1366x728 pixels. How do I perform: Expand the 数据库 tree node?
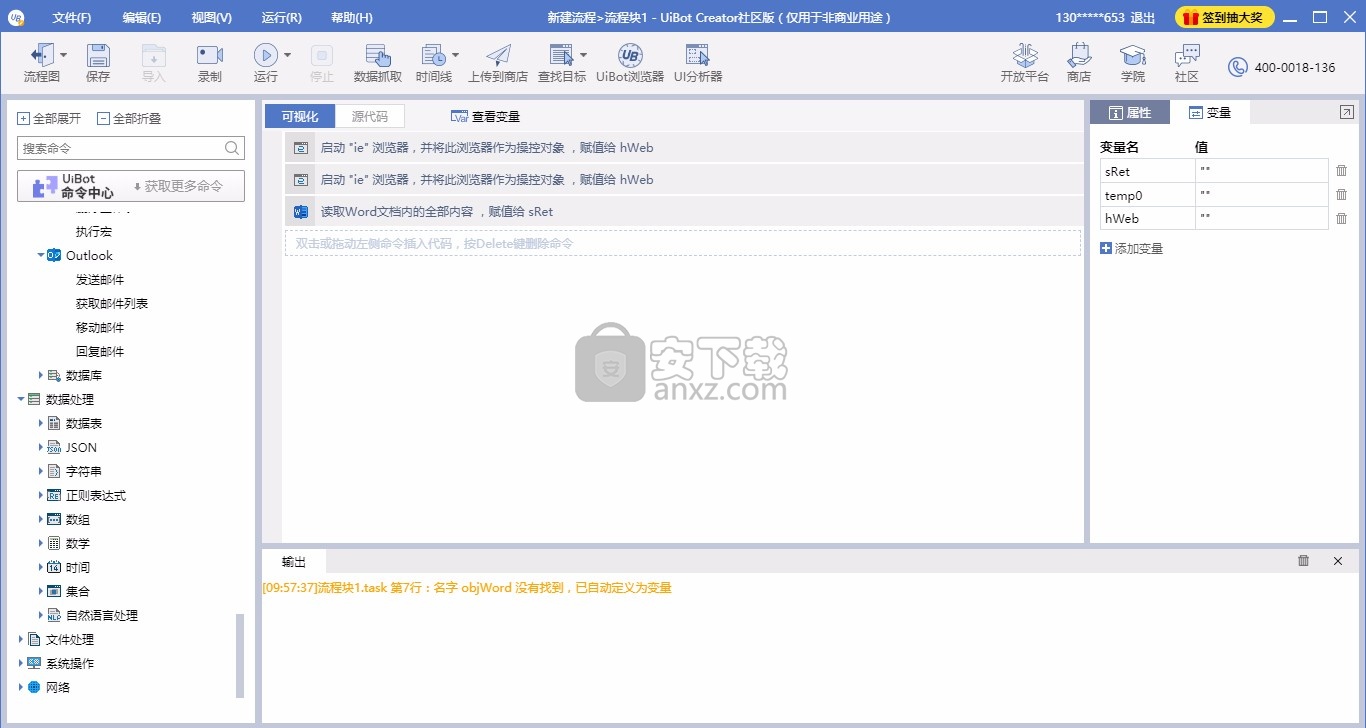41,375
